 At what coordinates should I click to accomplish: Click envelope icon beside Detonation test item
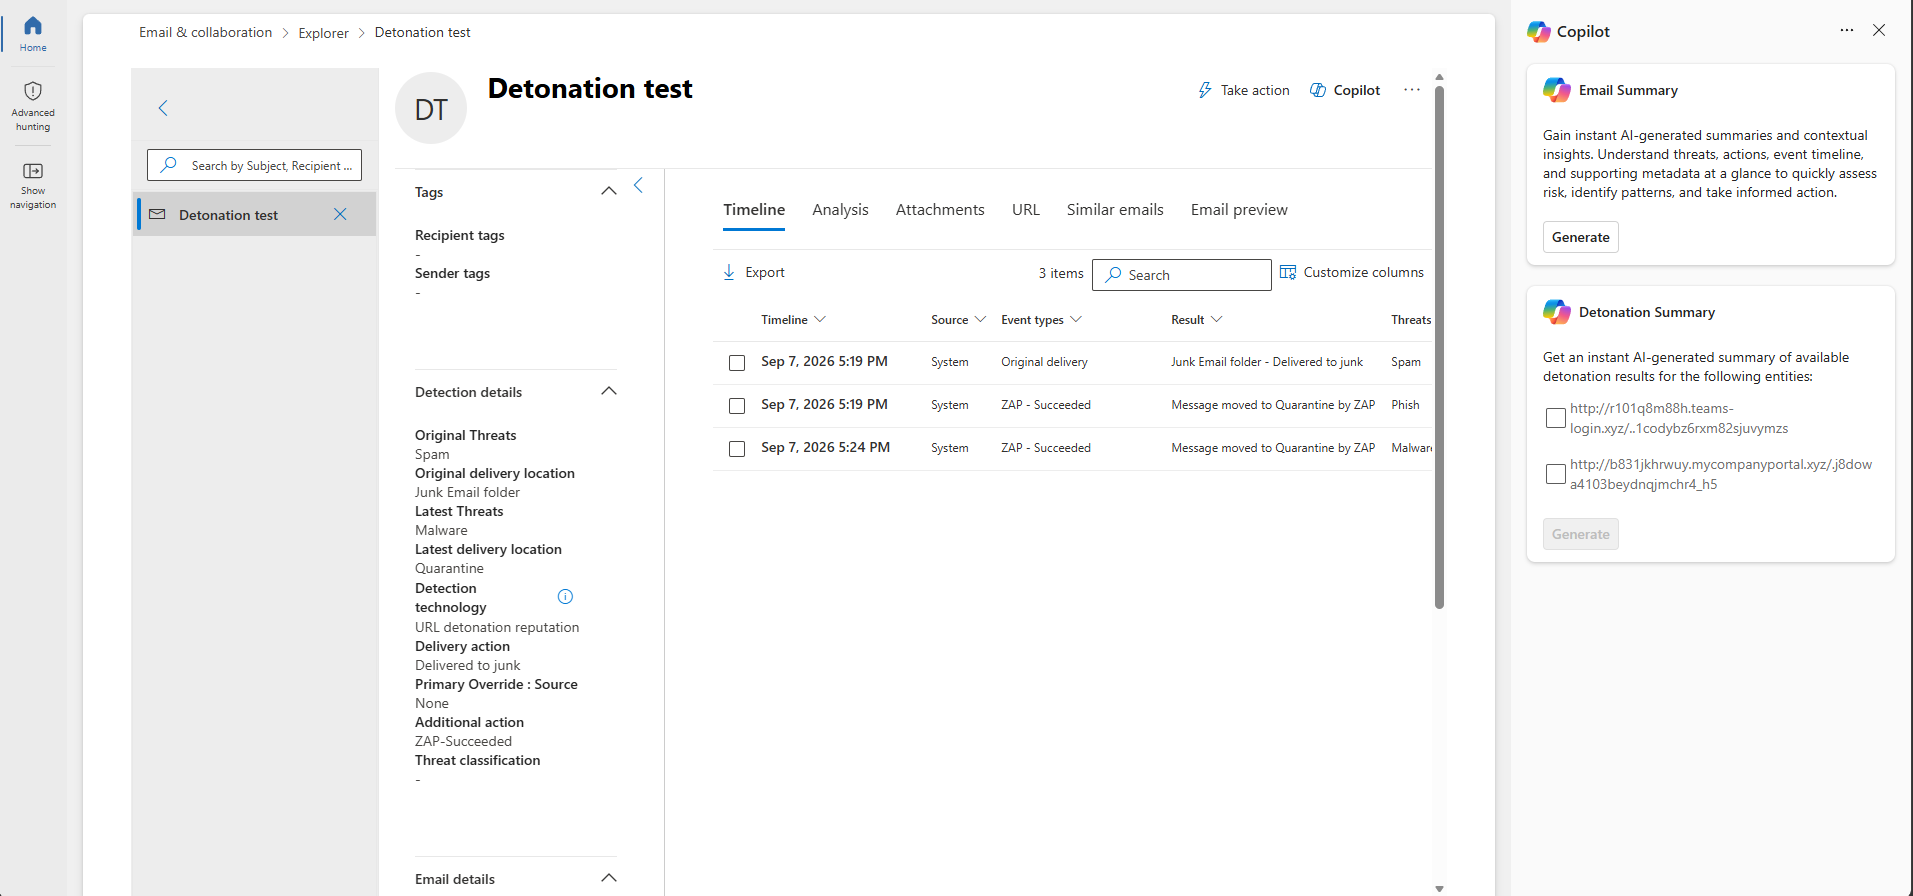(x=157, y=214)
